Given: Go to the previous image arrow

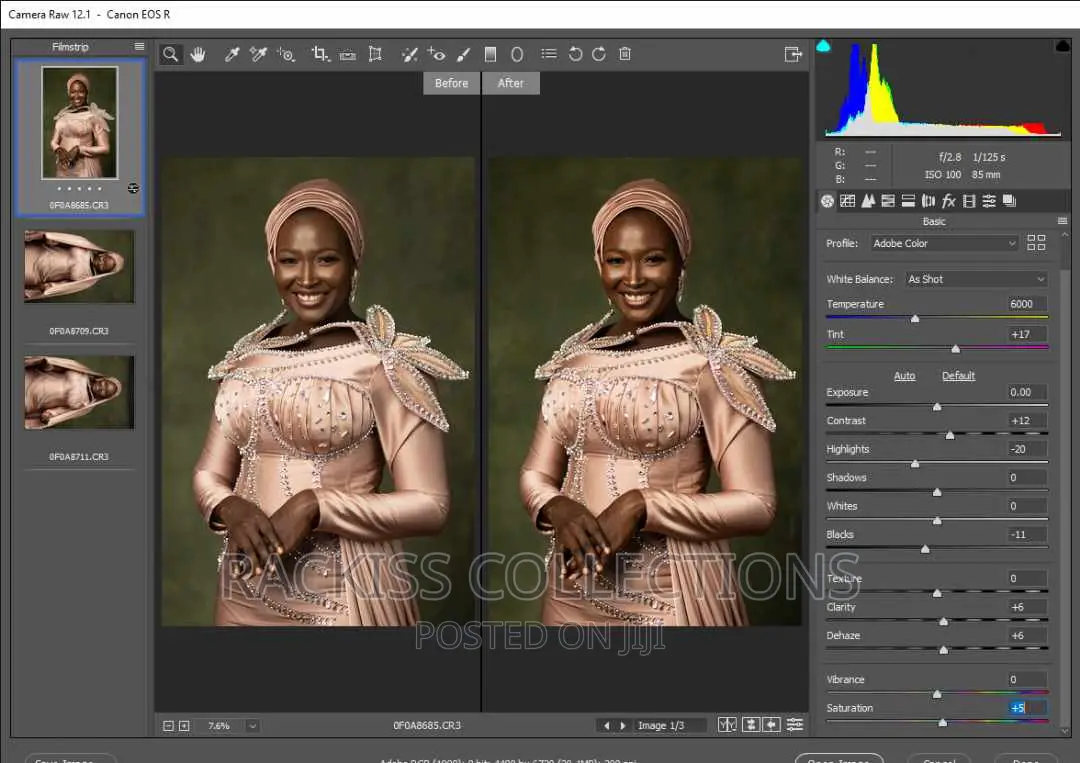Looking at the screenshot, I should click(606, 726).
